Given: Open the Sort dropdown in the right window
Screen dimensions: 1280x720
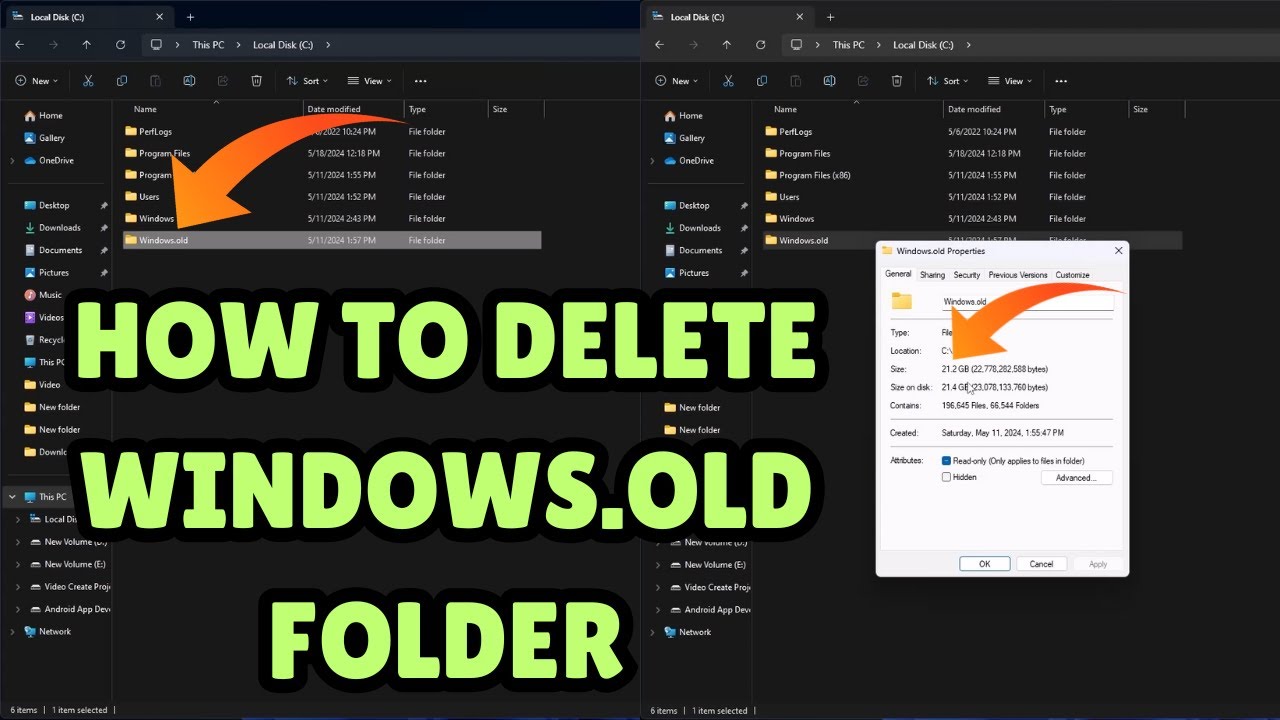Looking at the screenshot, I should pos(948,81).
